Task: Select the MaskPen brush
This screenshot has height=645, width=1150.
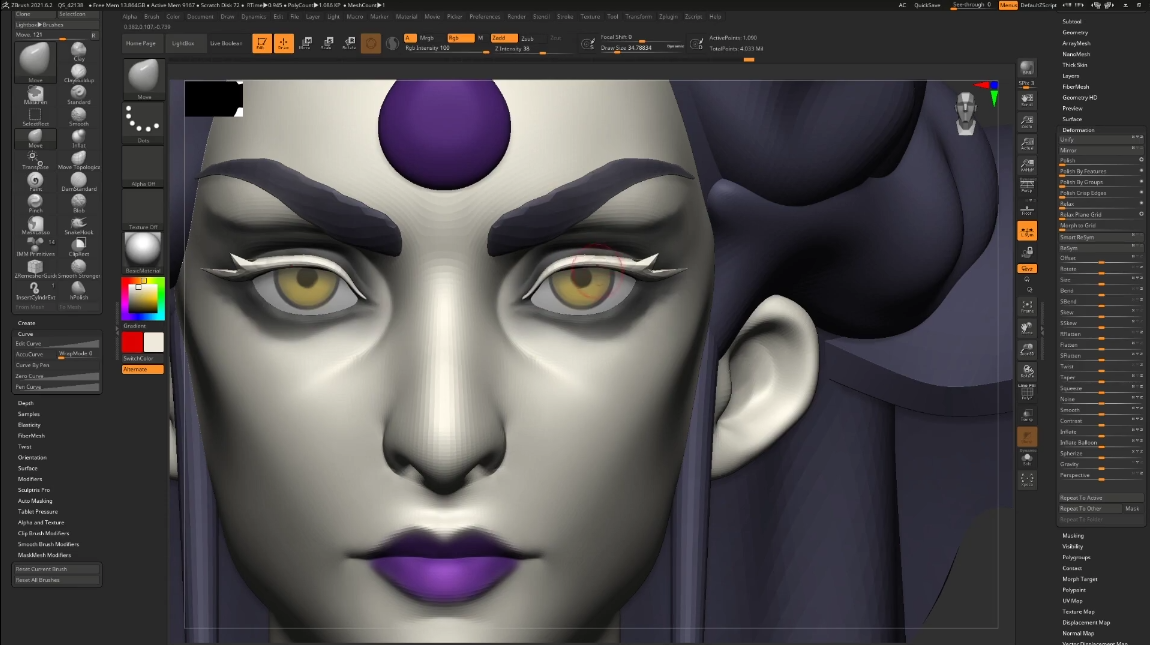Action: [x=35, y=95]
